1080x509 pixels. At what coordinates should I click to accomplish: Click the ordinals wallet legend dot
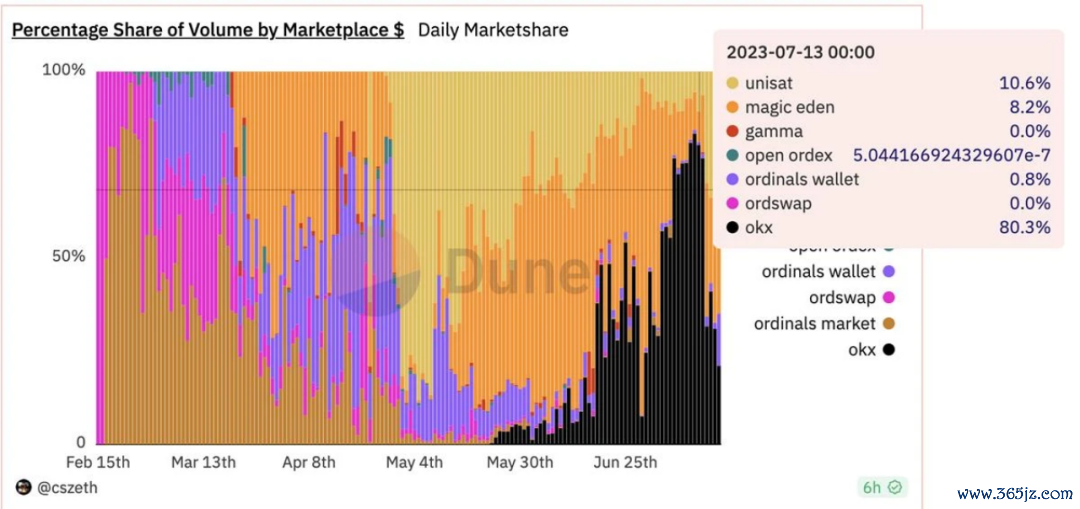point(889,272)
